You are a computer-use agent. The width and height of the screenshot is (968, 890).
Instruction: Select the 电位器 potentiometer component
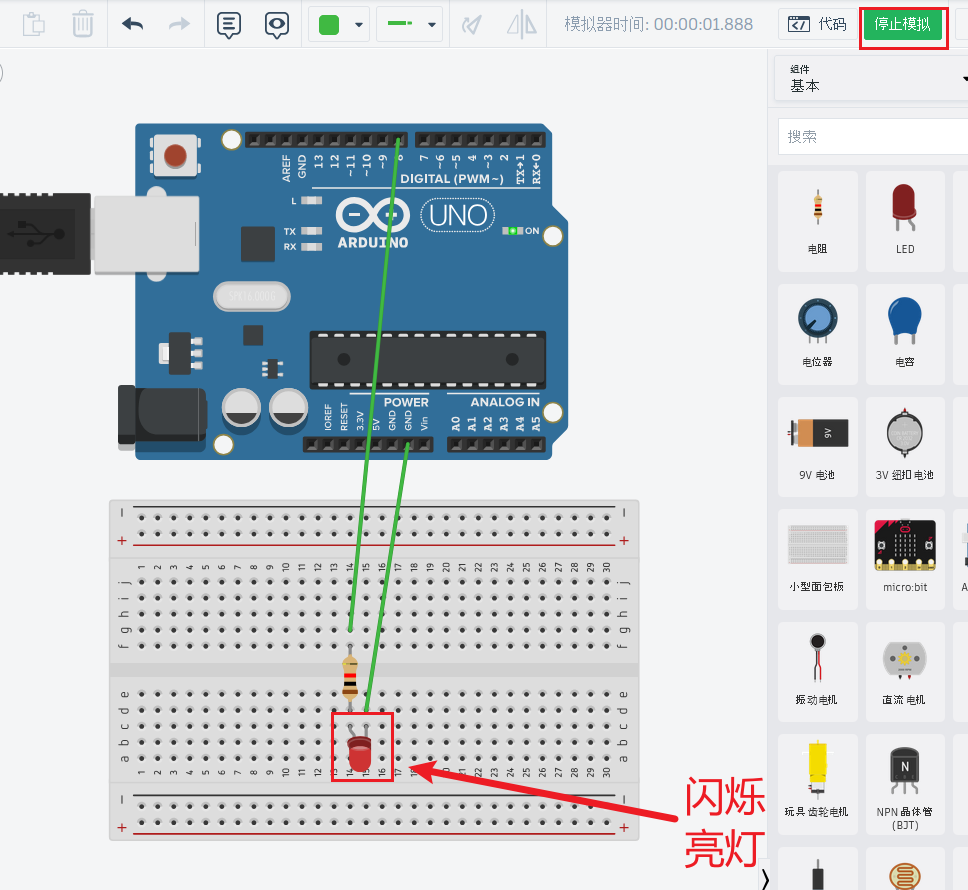click(817, 335)
